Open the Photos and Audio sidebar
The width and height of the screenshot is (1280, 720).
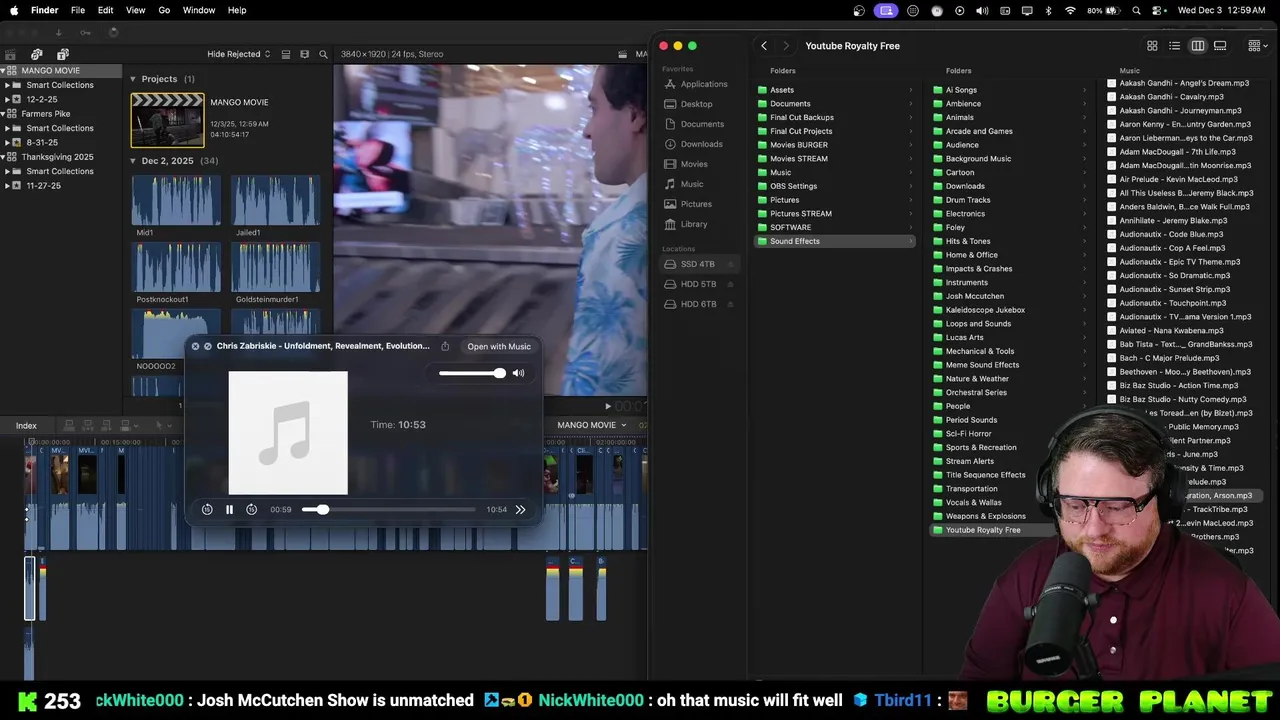click(36, 54)
